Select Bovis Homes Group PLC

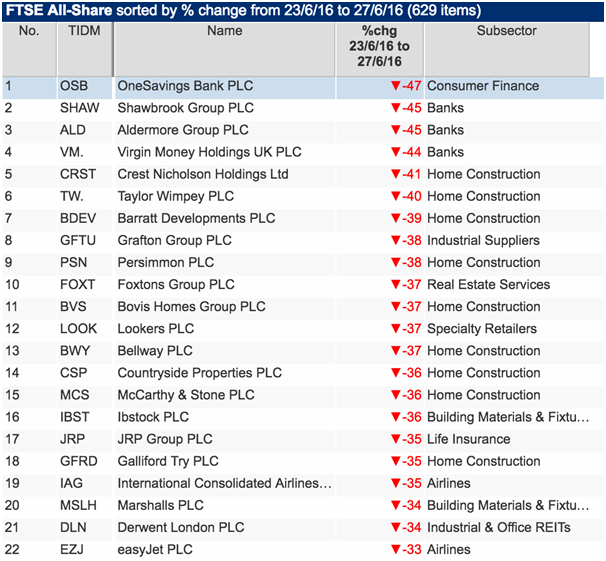coord(191,306)
